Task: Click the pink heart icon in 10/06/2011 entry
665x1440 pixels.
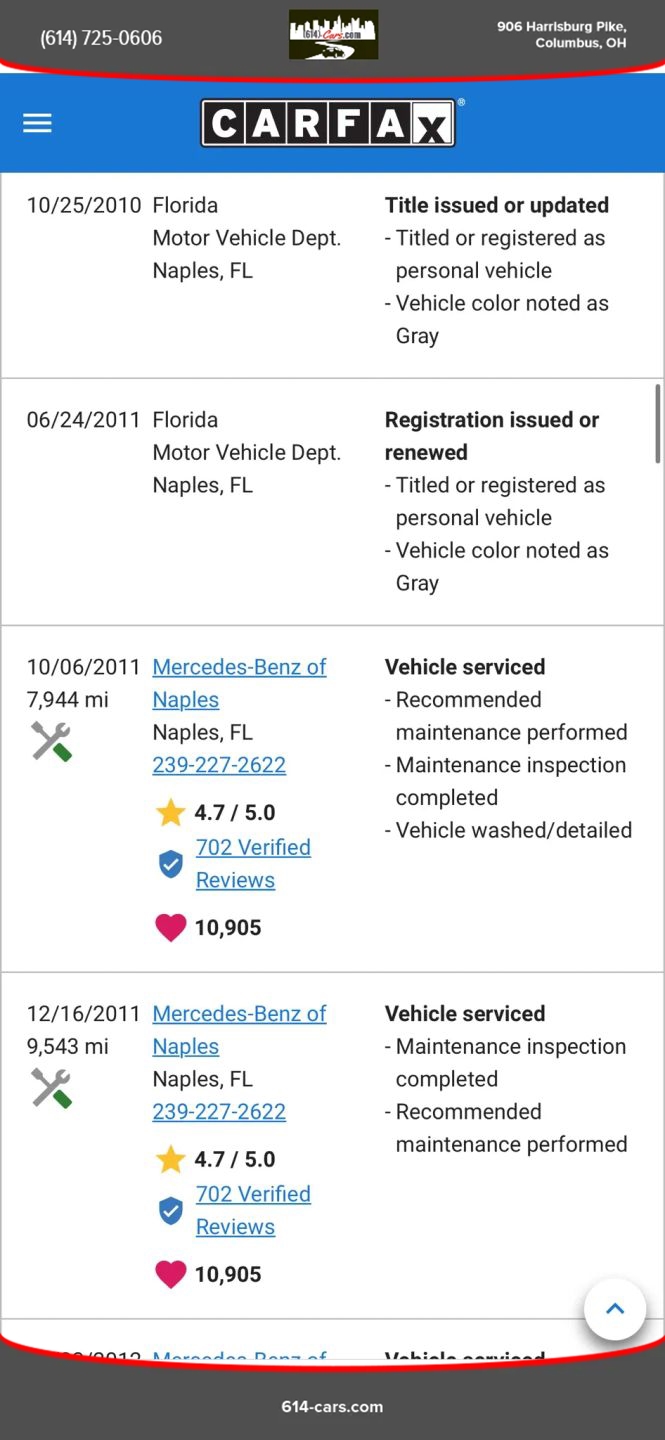Action: tap(171, 928)
